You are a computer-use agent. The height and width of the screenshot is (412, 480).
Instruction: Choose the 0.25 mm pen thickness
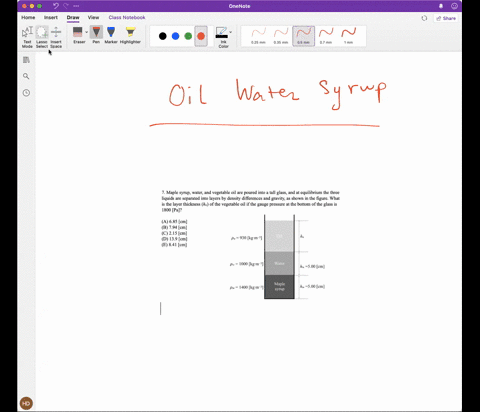(258, 36)
